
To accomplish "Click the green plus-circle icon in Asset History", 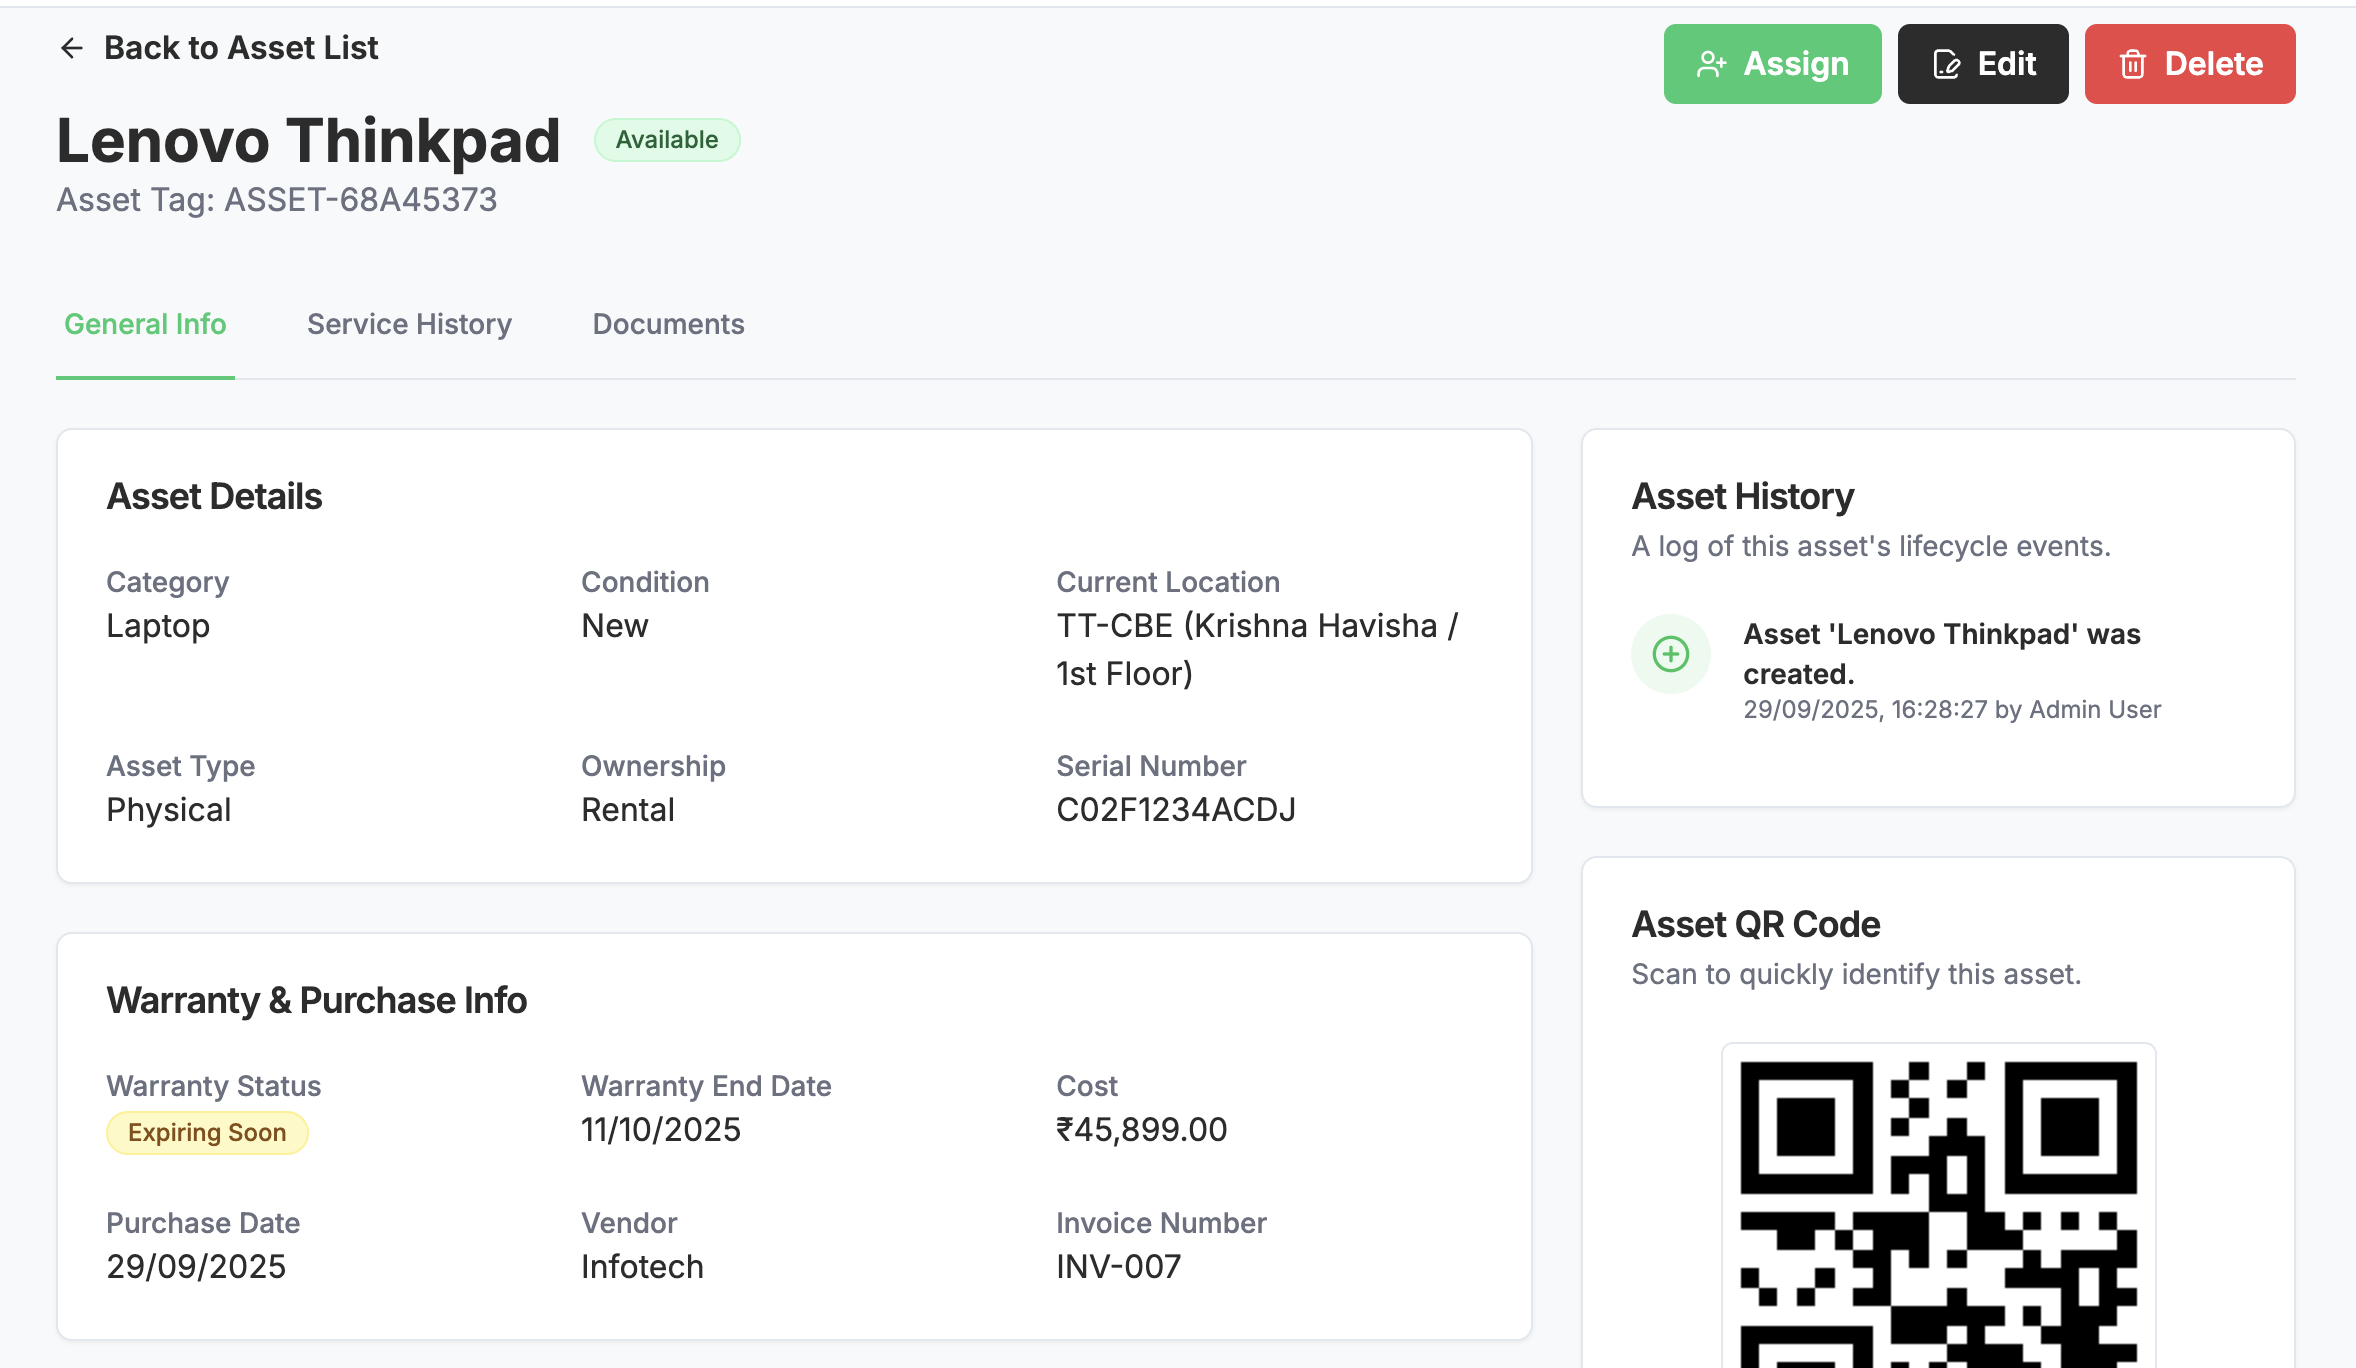I will 1670,654.
